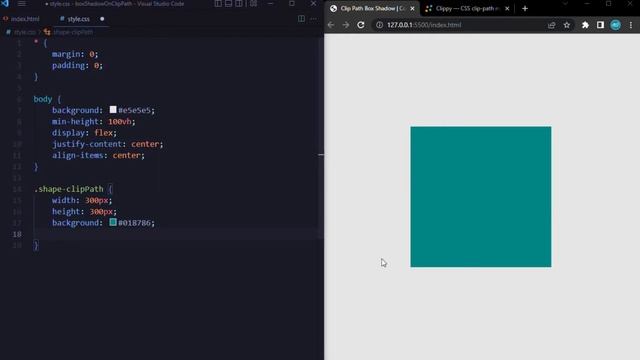Click the '.shape-clipPath' selector text
The width and height of the screenshot is (640, 360).
(x=69, y=189)
